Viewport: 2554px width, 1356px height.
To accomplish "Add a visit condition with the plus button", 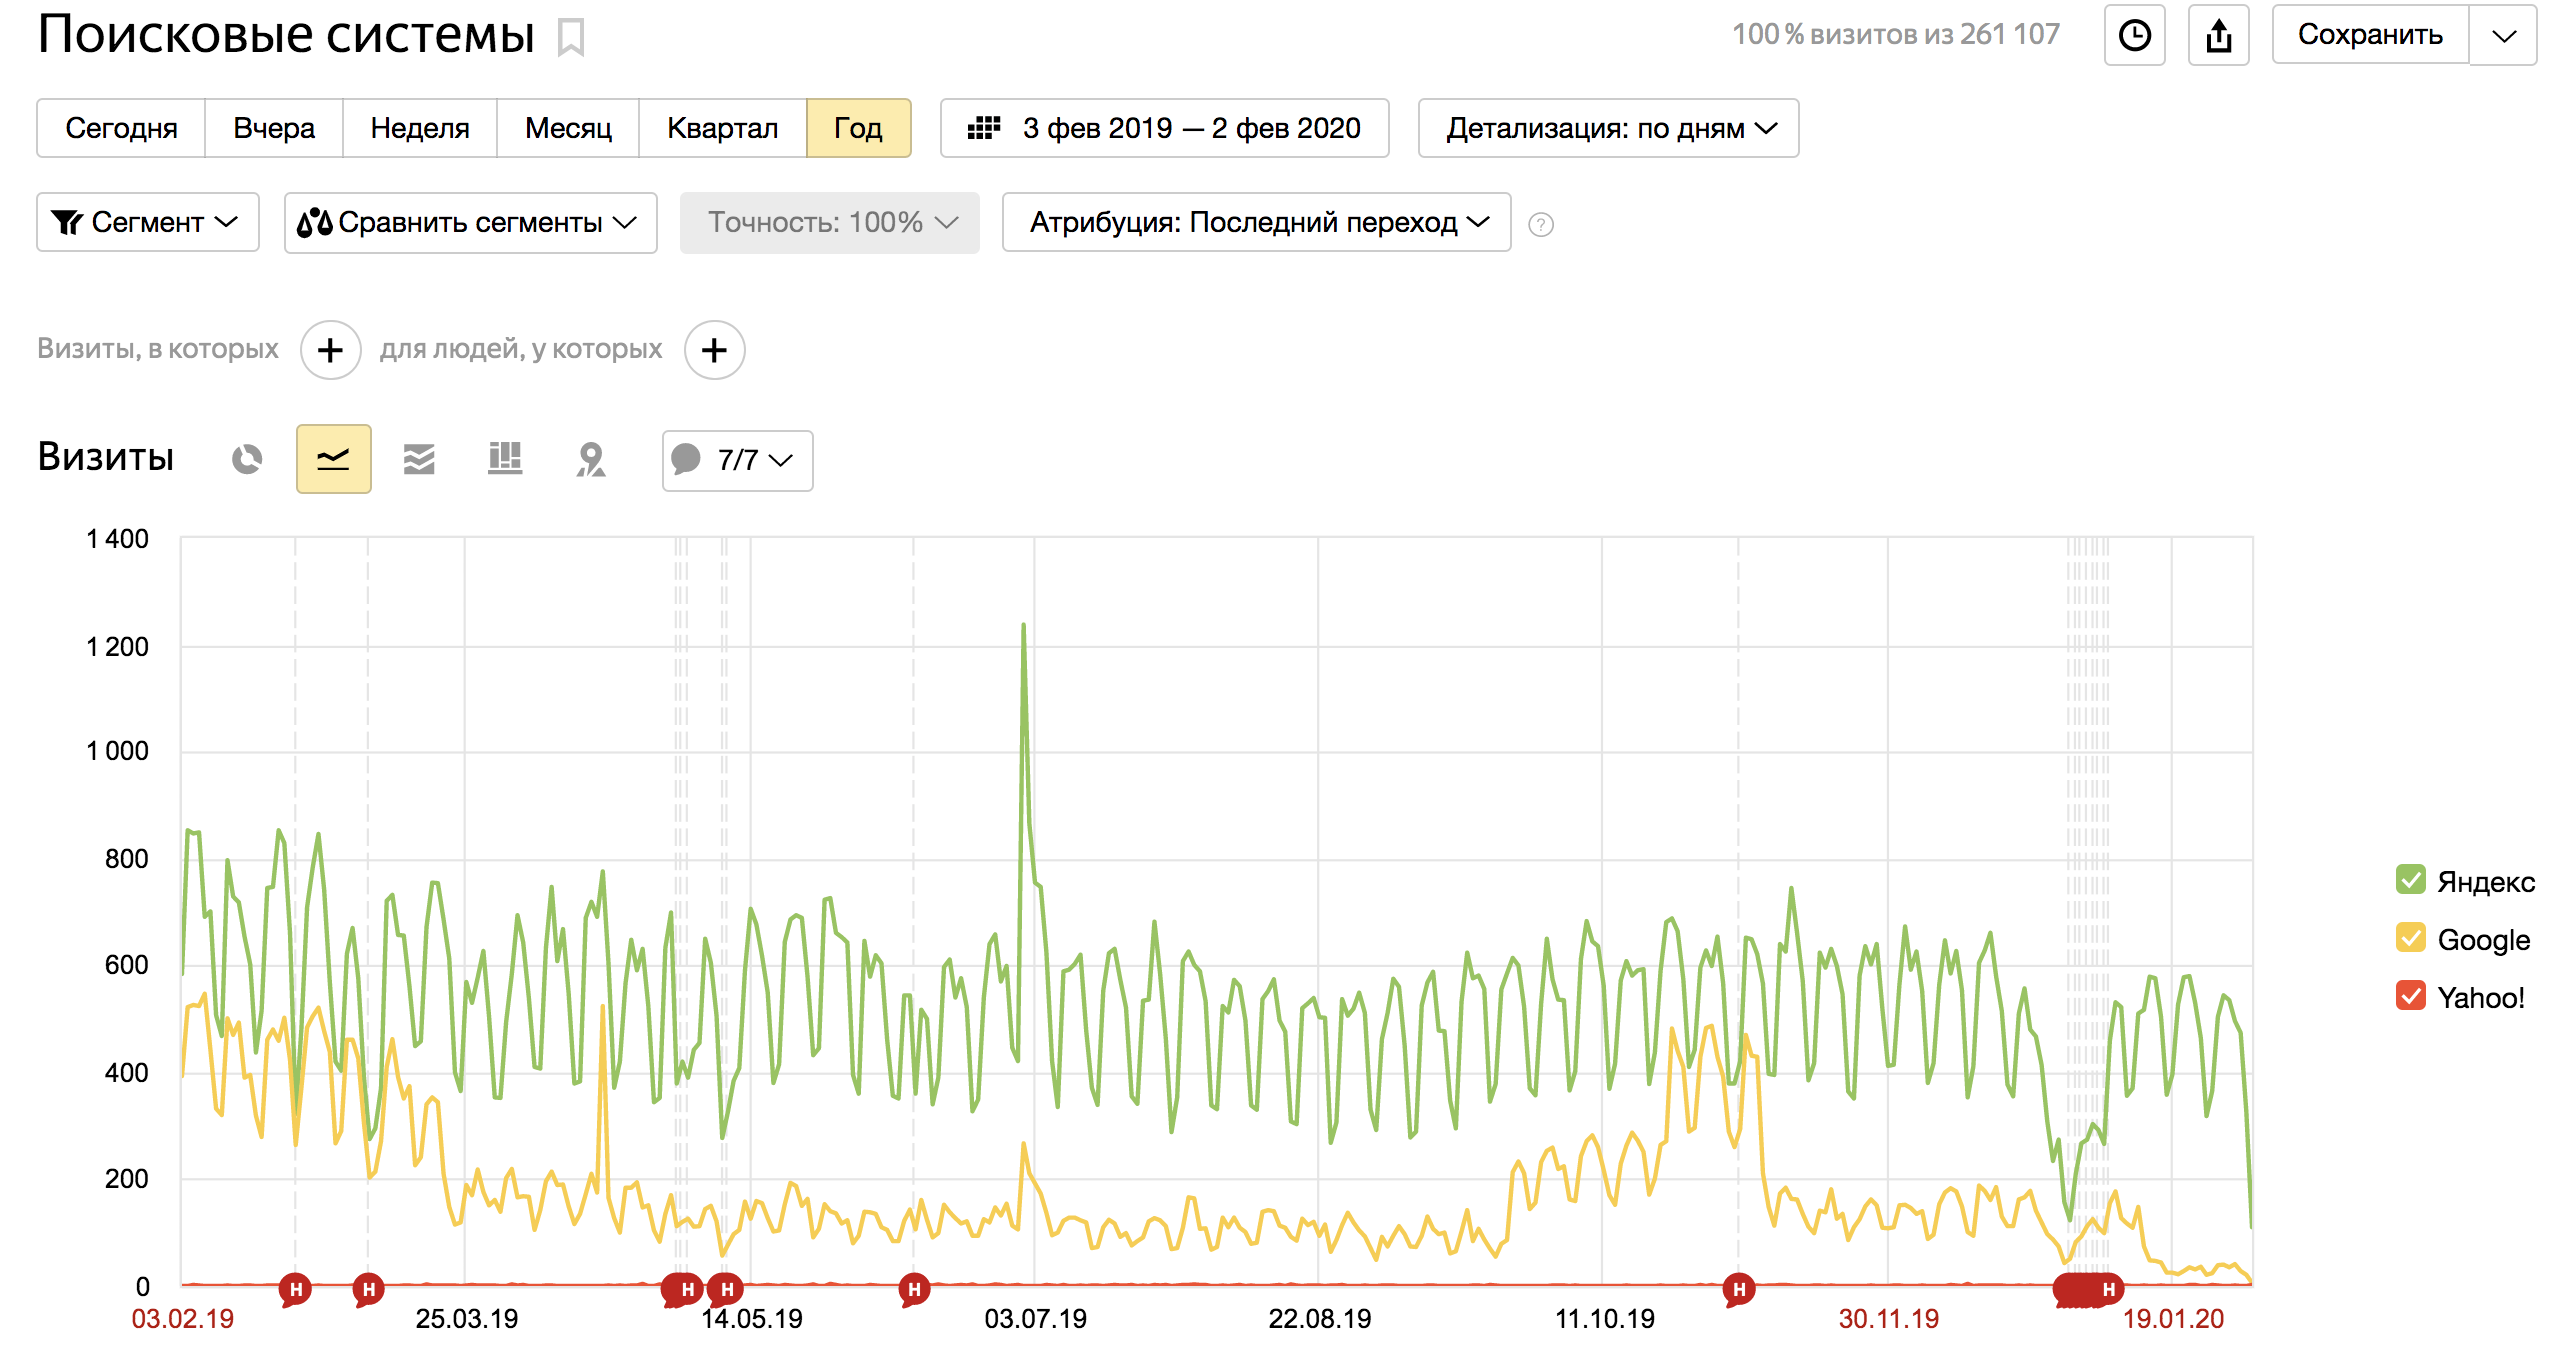I will tap(330, 350).
